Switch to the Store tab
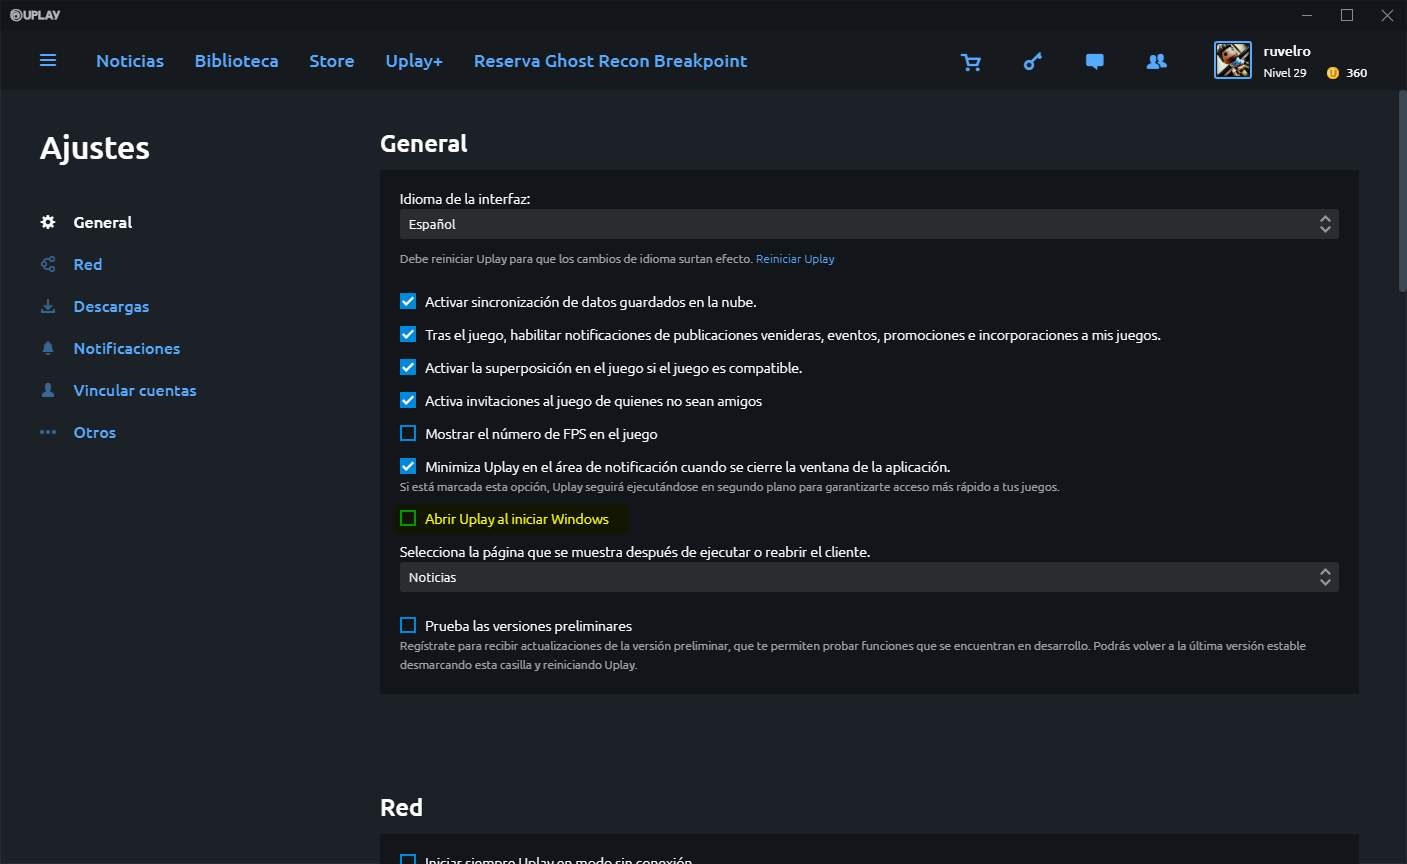The image size is (1407, 864). point(332,61)
